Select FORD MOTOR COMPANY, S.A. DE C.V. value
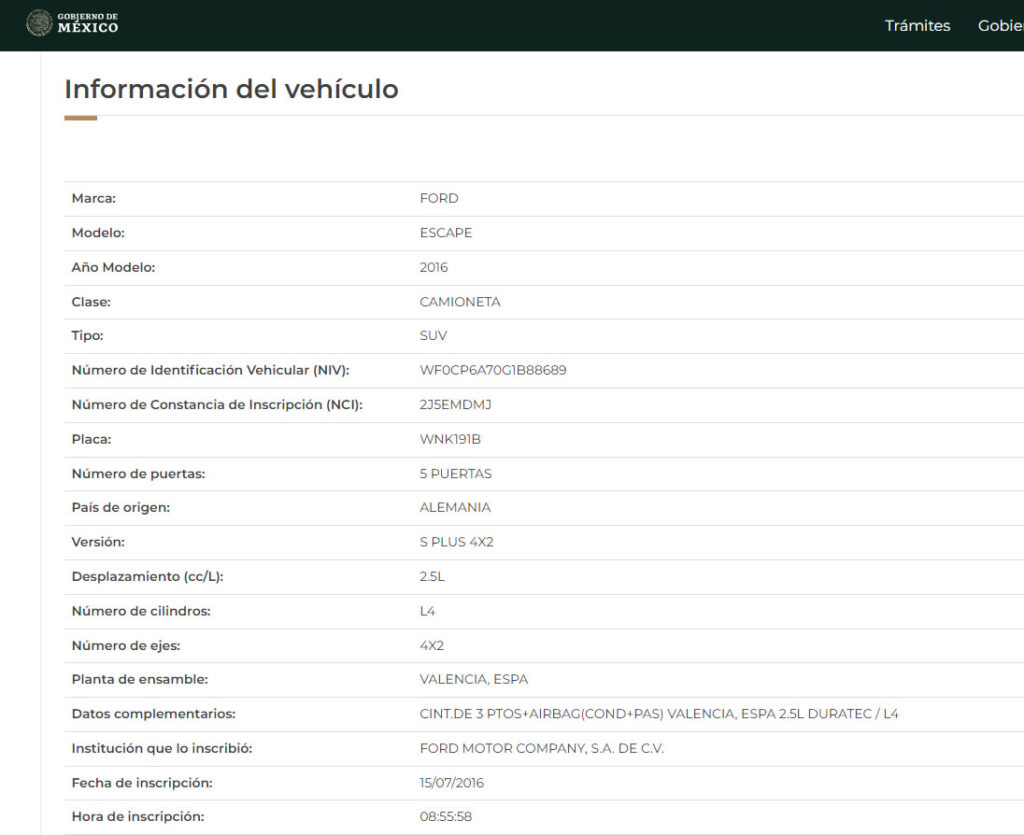This screenshot has height=835, width=1024. (541, 748)
